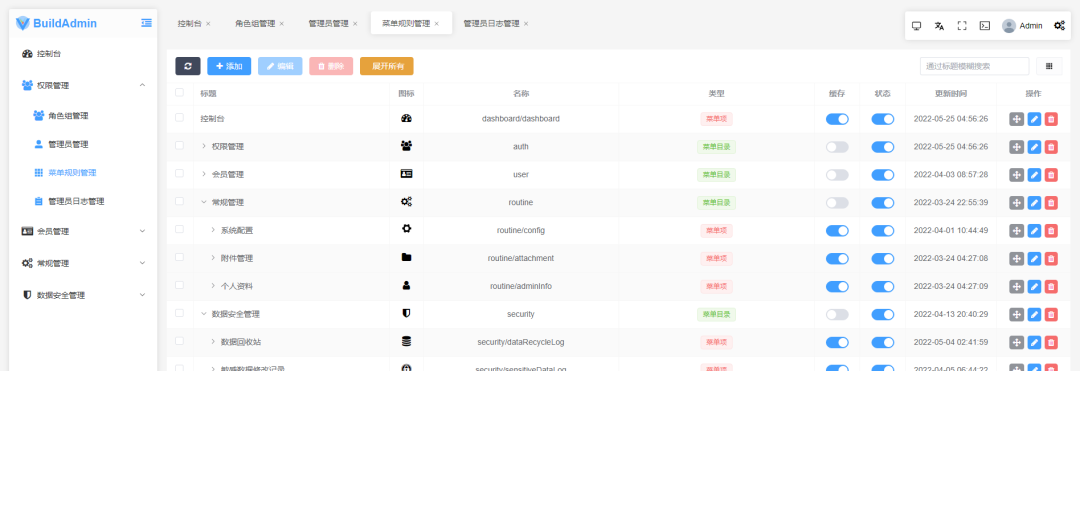This screenshot has height=530, width=1080.
Task: Toggle status switch for user row
Action: [883, 175]
